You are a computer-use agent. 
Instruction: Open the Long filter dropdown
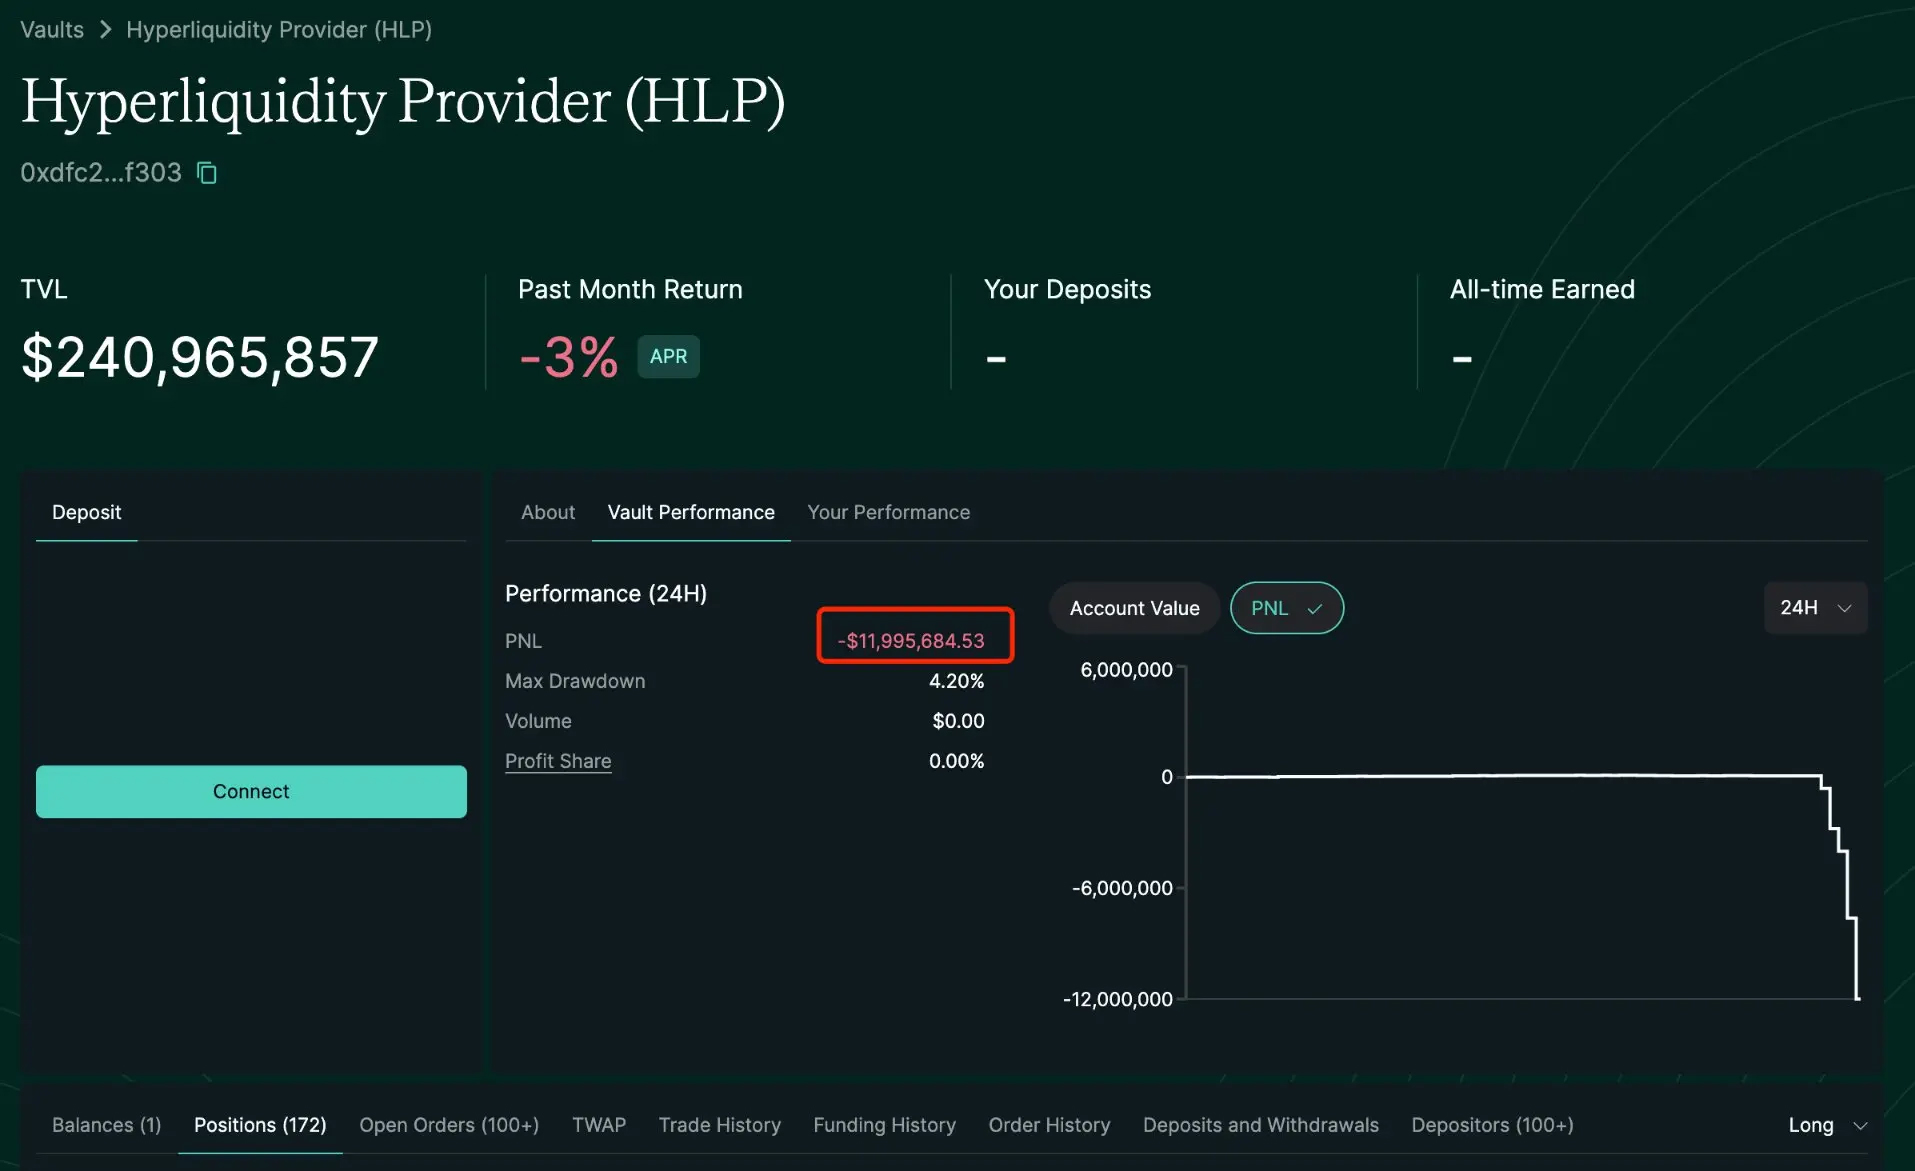pos(1826,1125)
